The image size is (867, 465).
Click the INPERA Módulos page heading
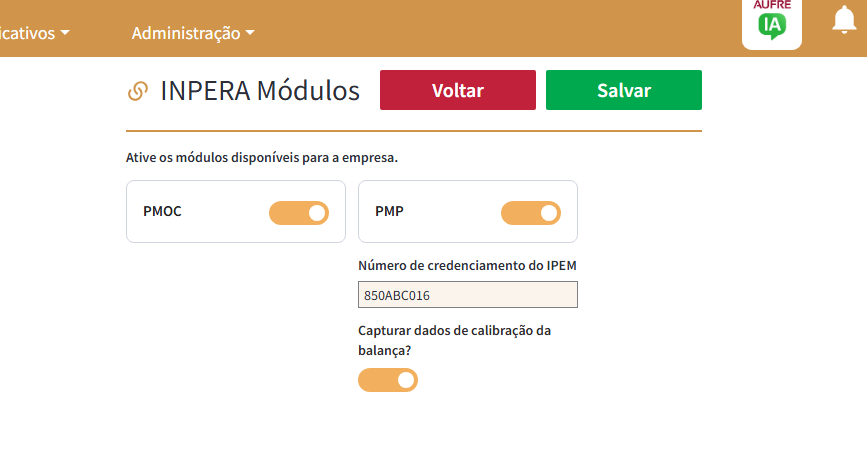coord(260,91)
